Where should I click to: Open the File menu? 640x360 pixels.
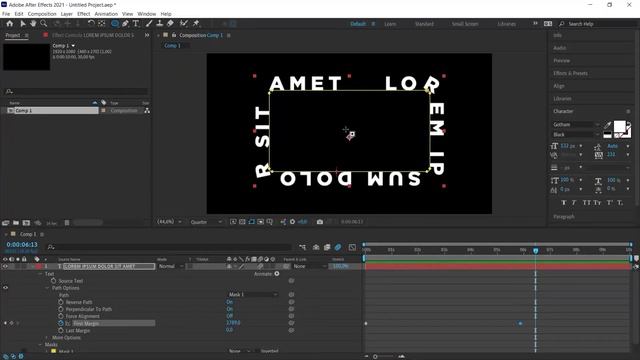tap(6, 14)
